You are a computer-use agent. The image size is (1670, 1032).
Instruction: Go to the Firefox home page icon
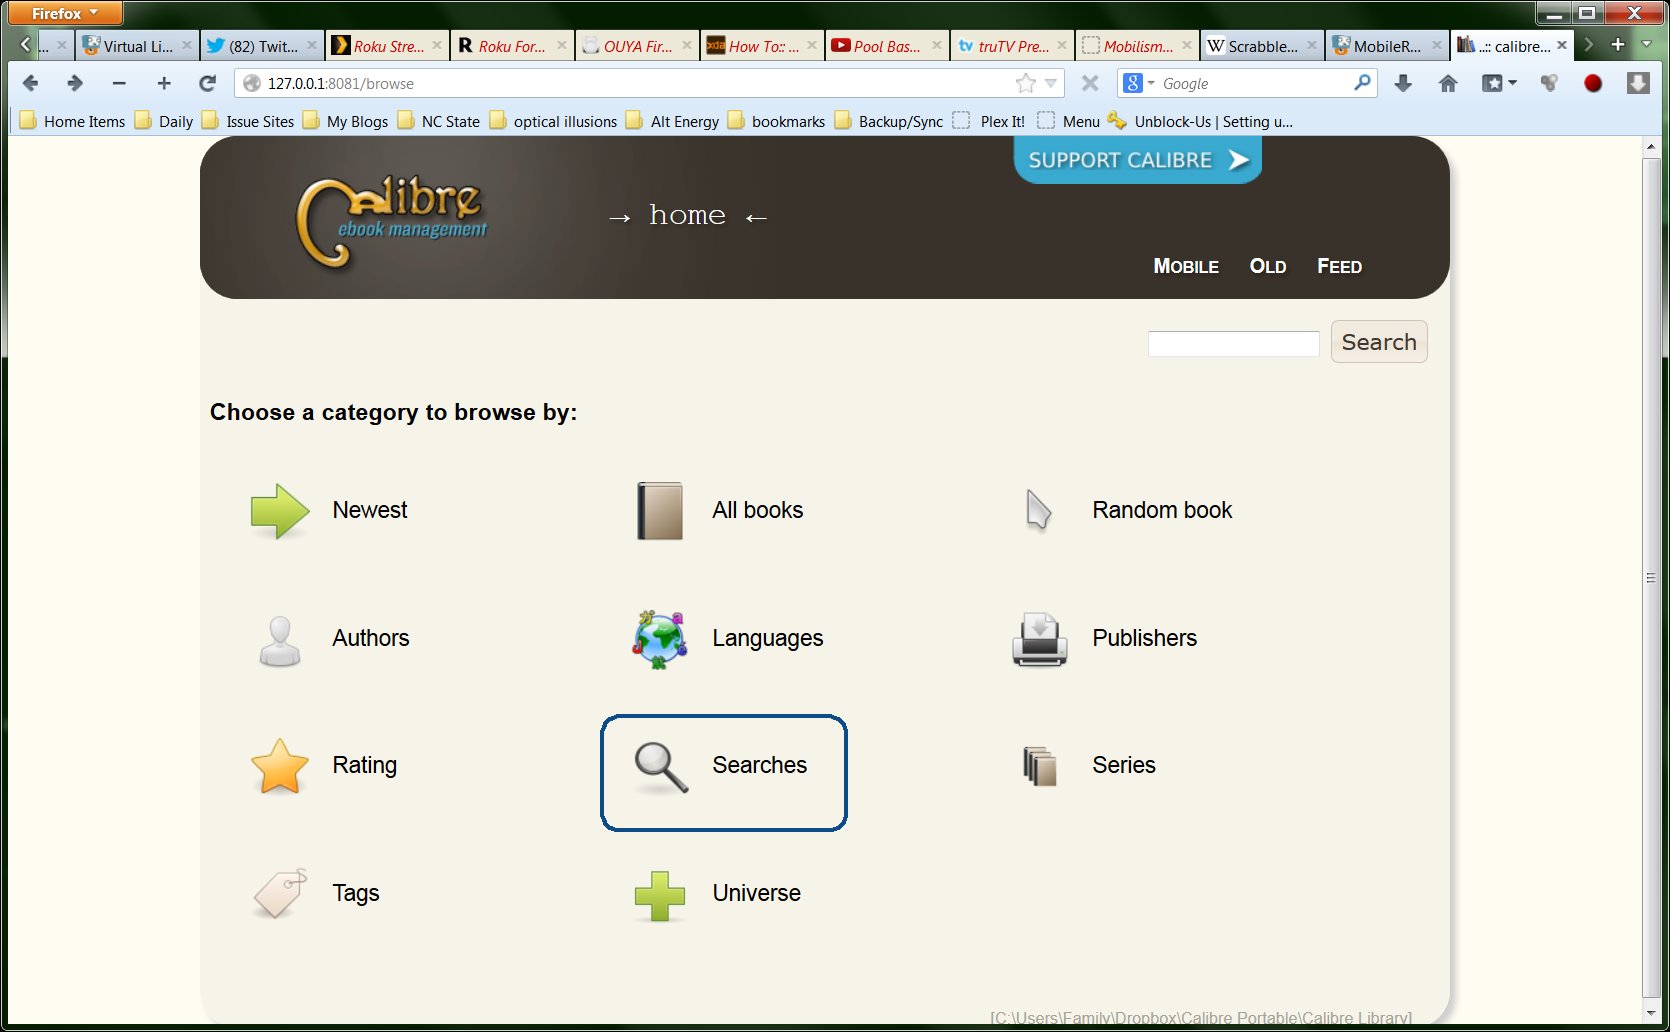click(x=1448, y=83)
